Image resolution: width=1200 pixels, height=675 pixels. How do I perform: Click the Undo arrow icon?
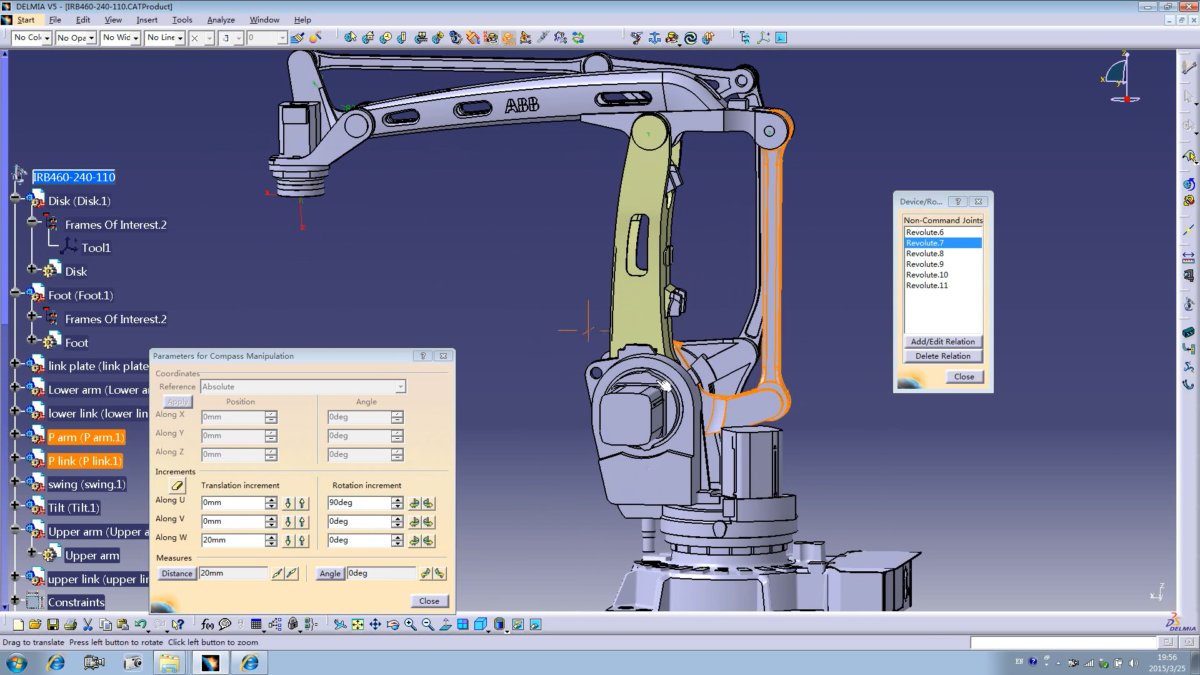140,624
